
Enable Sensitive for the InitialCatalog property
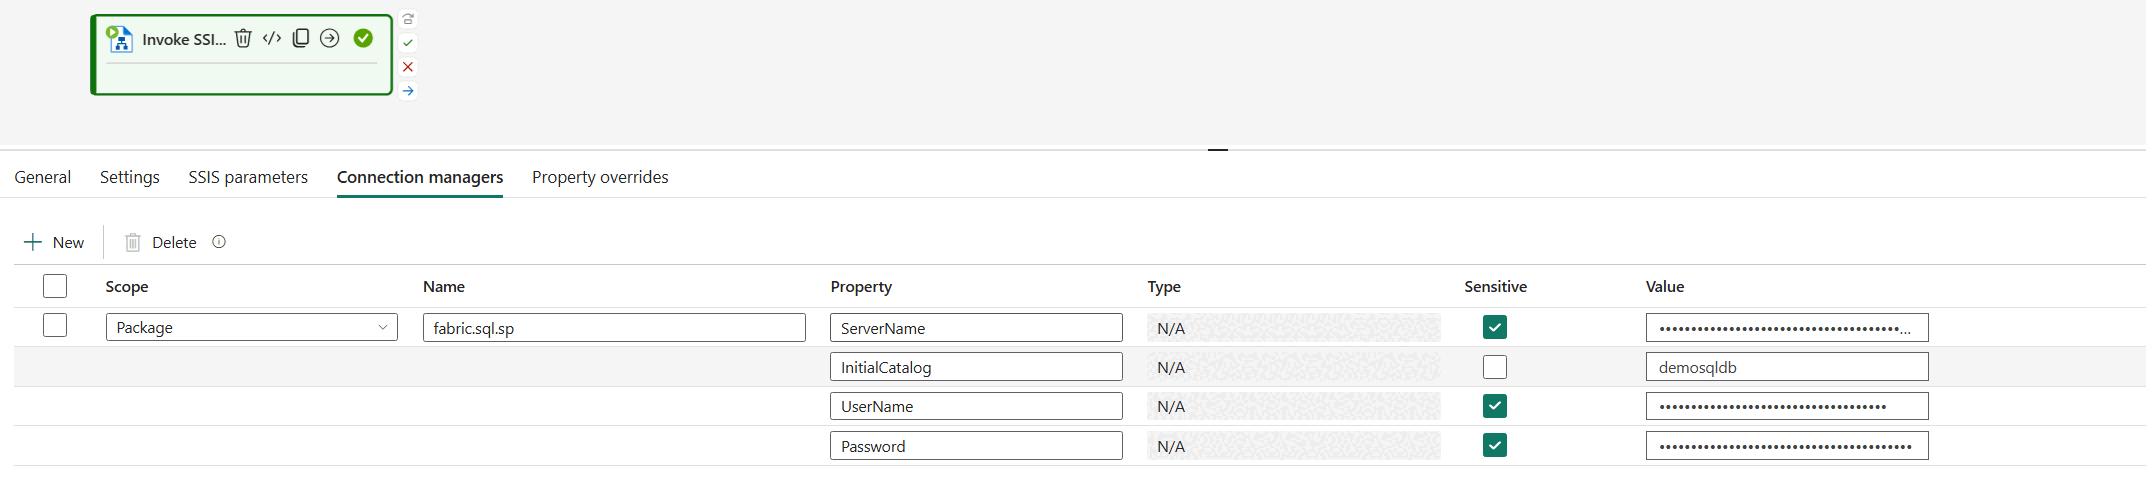[x=1495, y=367]
